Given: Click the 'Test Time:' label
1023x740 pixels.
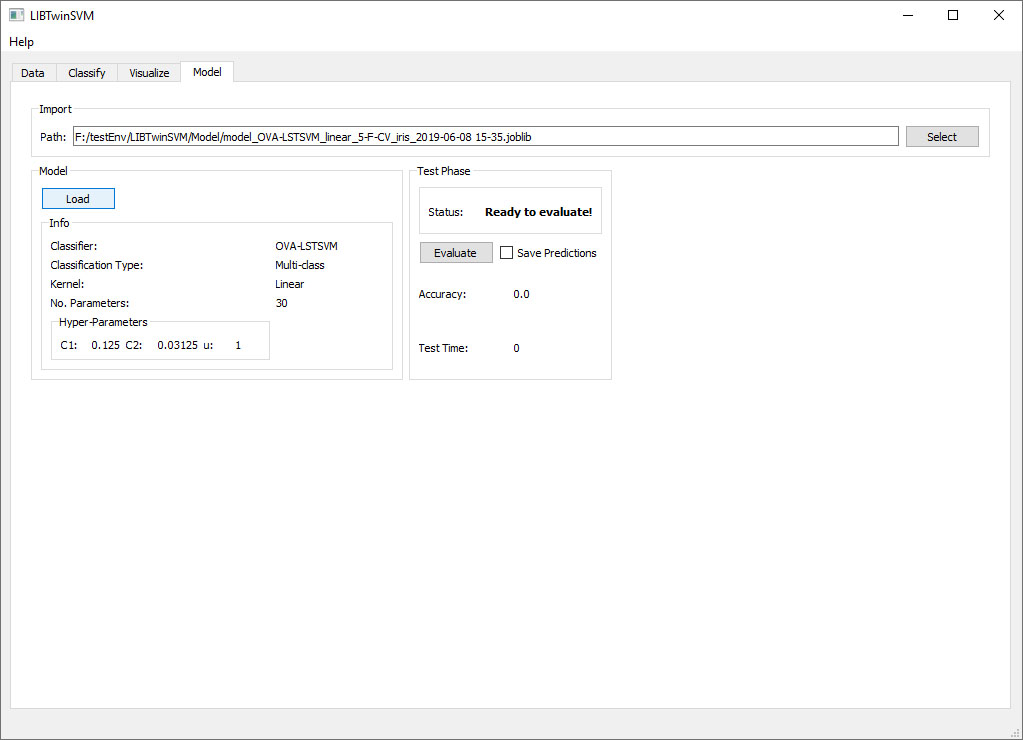Looking at the screenshot, I should point(443,348).
